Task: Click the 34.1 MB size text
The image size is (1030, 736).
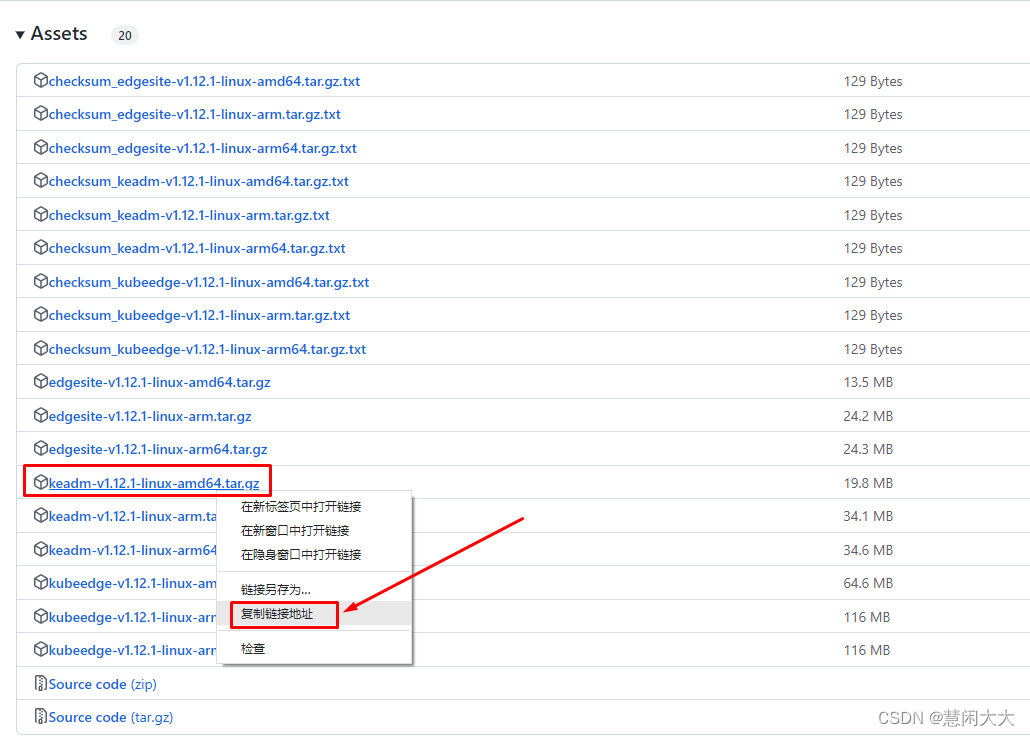Action: pos(868,516)
